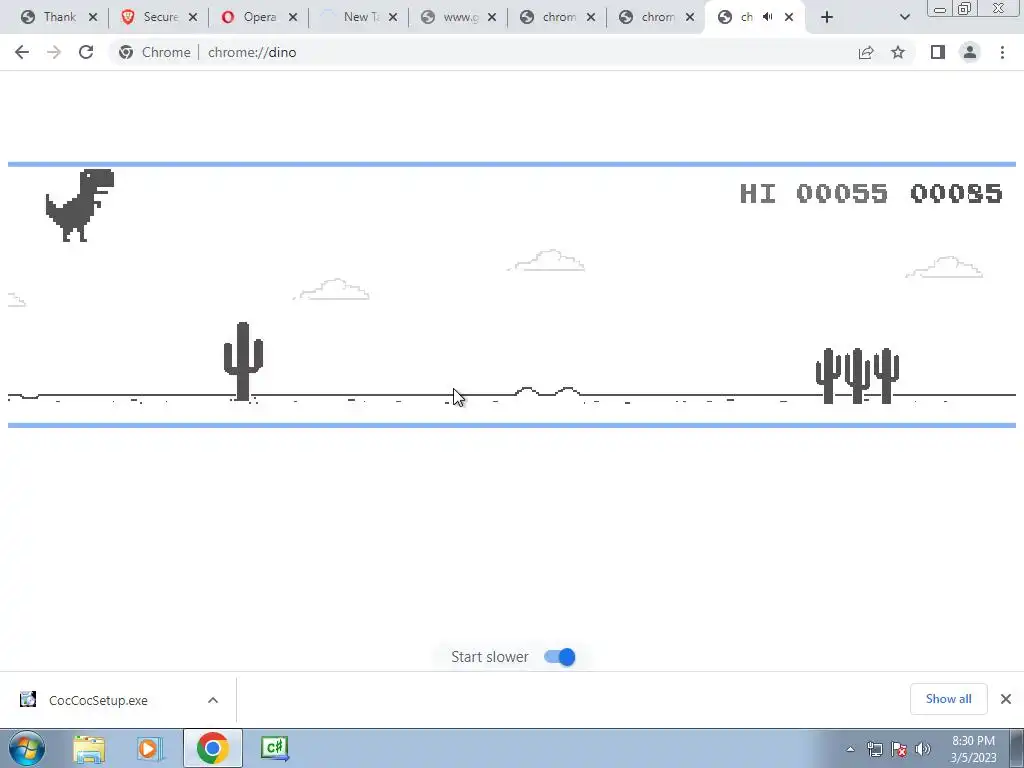Mute the active tab's audio icon
The width and height of the screenshot is (1024, 768).
click(x=768, y=17)
